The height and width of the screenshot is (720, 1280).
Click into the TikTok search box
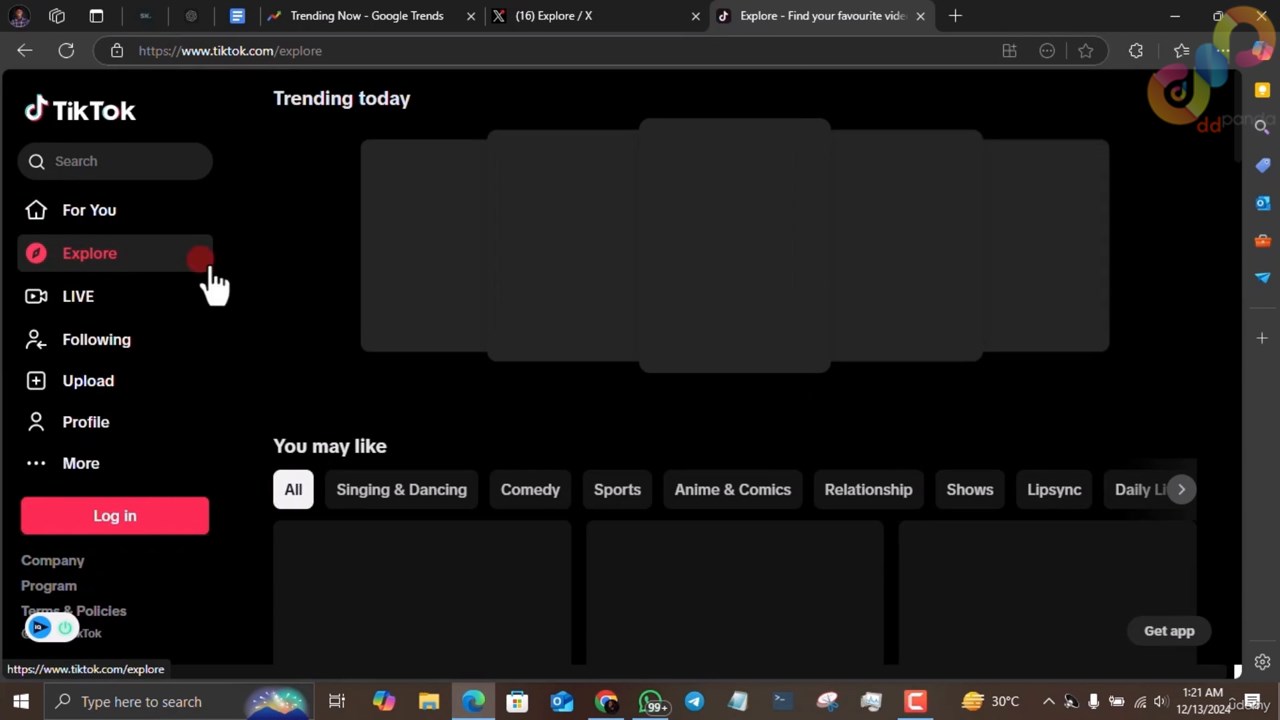point(115,161)
